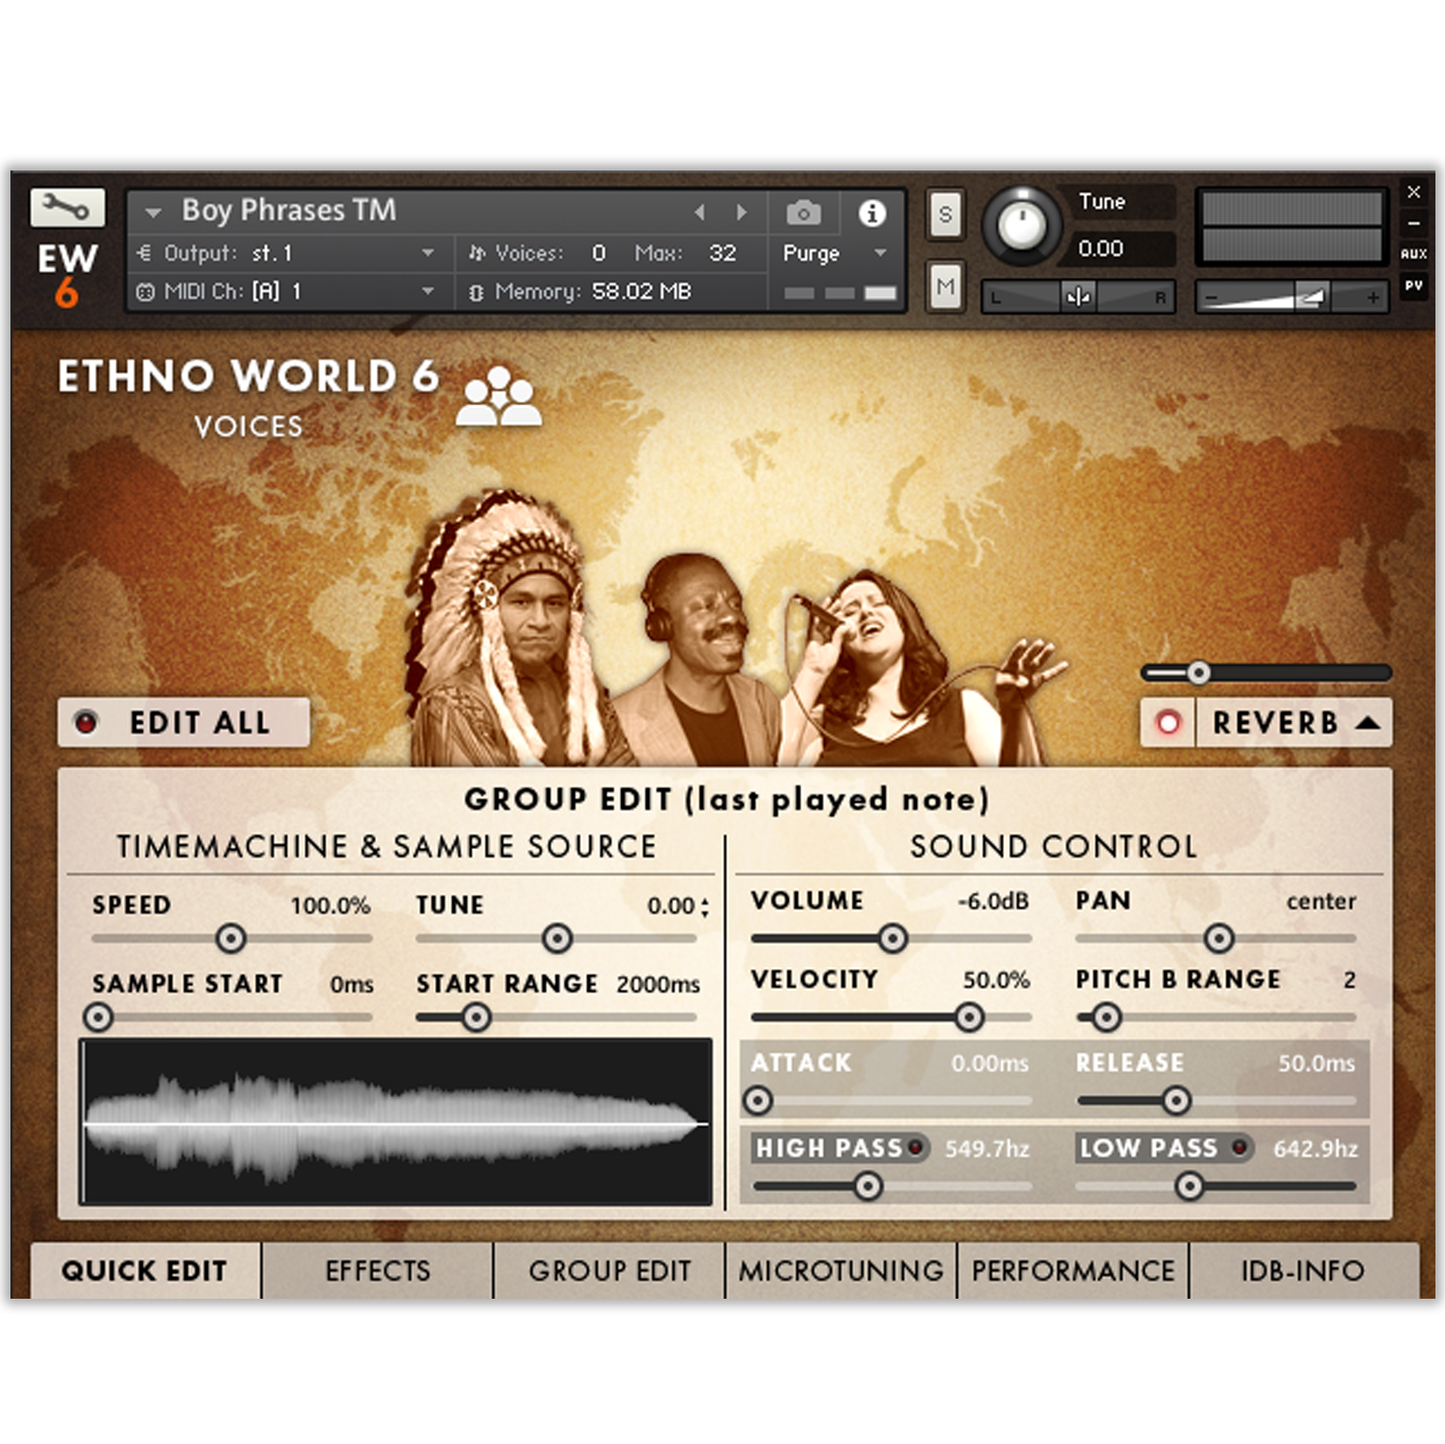Navigate to the previous instrument with the left arrow
1445x1444 pixels.
(x=699, y=212)
